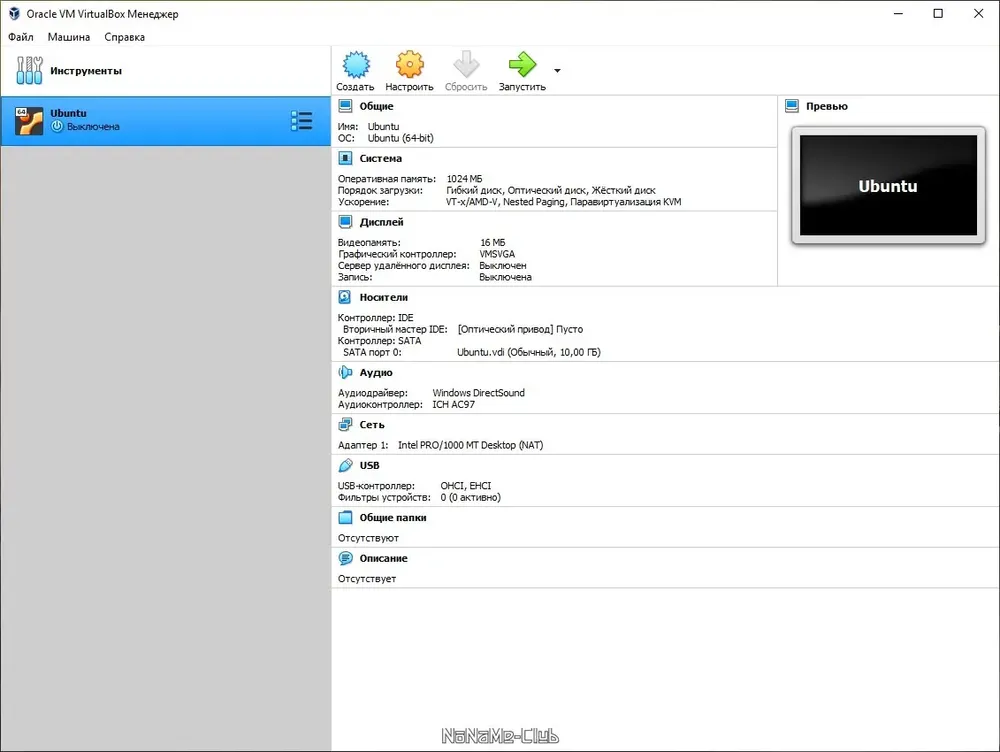Open the Общие settings heading link

point(376,107)
